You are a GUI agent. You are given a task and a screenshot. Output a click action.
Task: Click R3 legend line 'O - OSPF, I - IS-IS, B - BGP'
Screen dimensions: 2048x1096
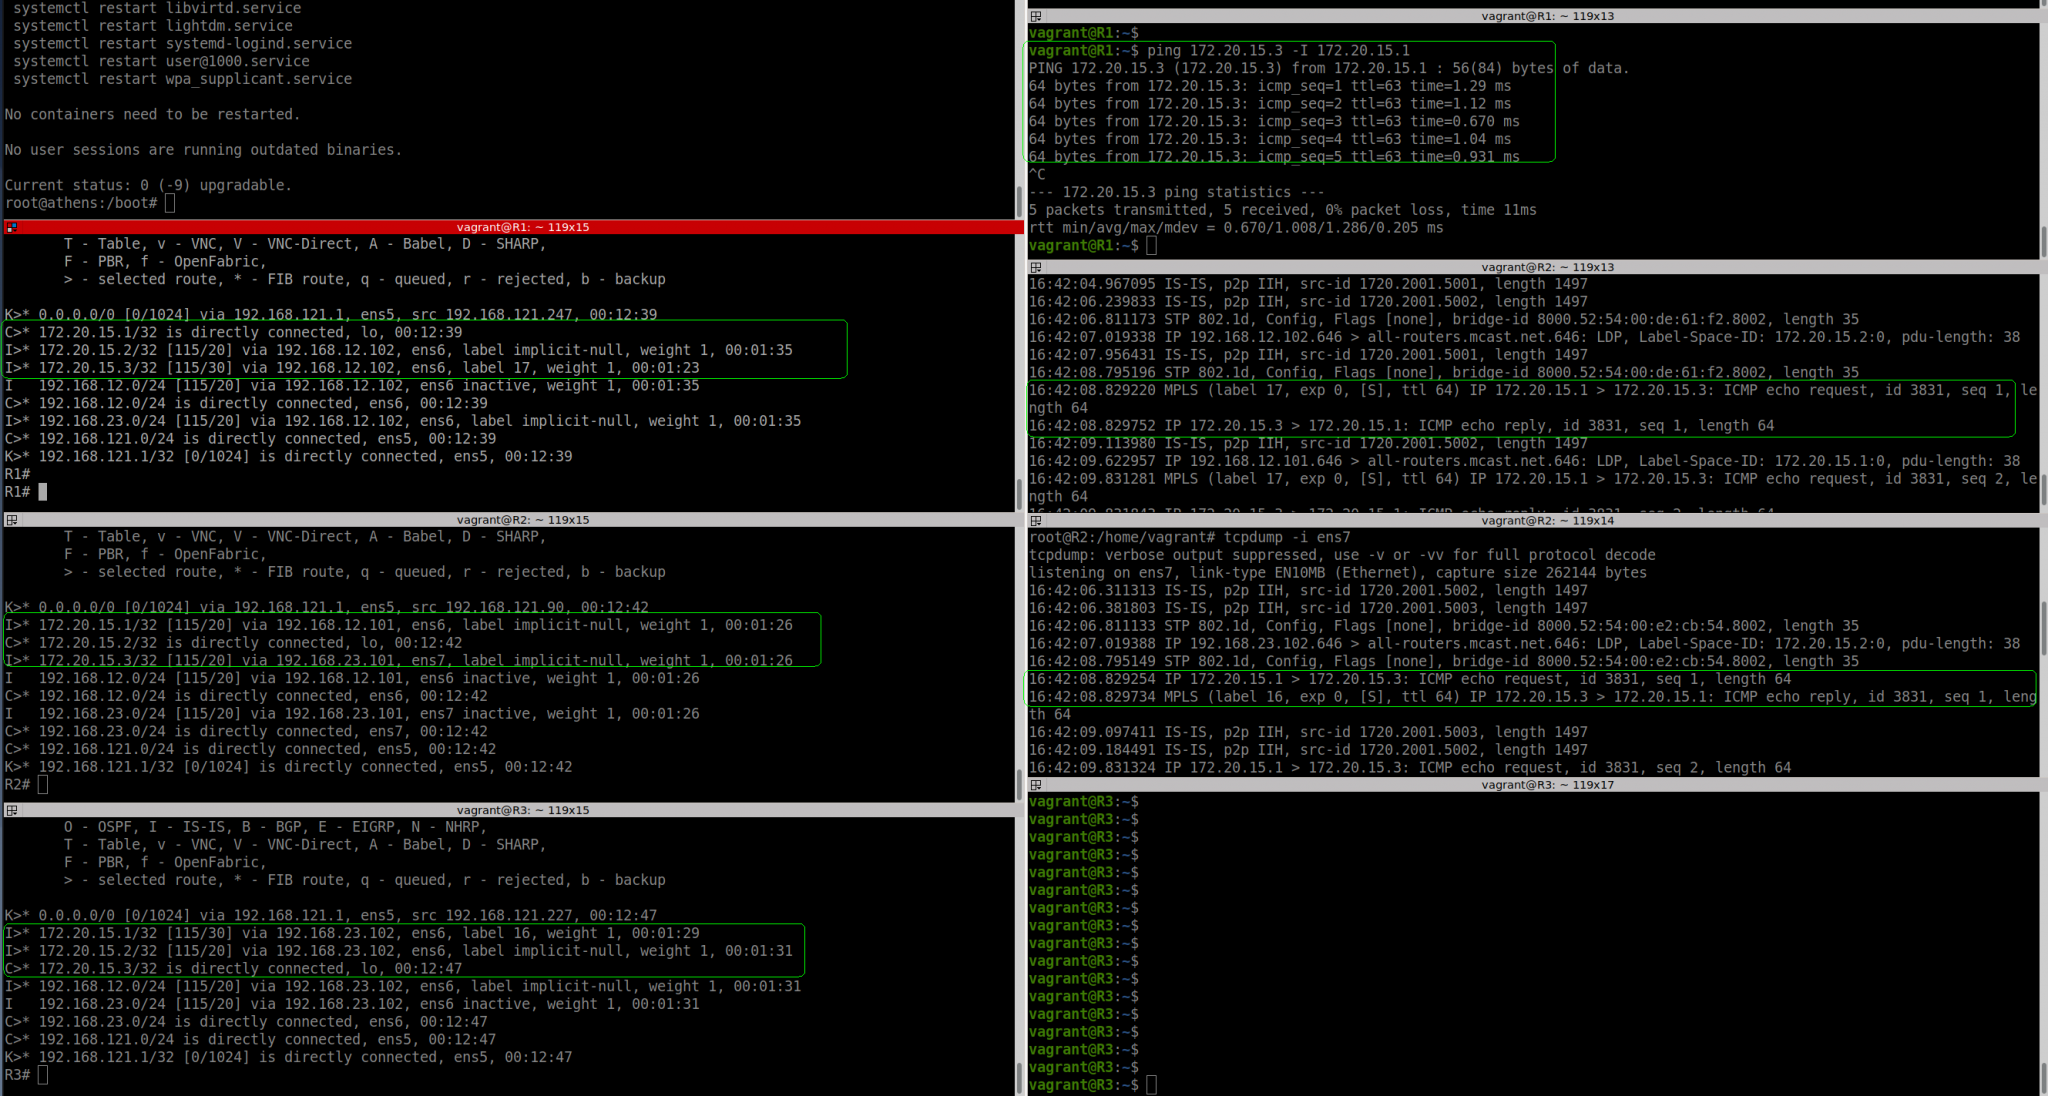275,828
